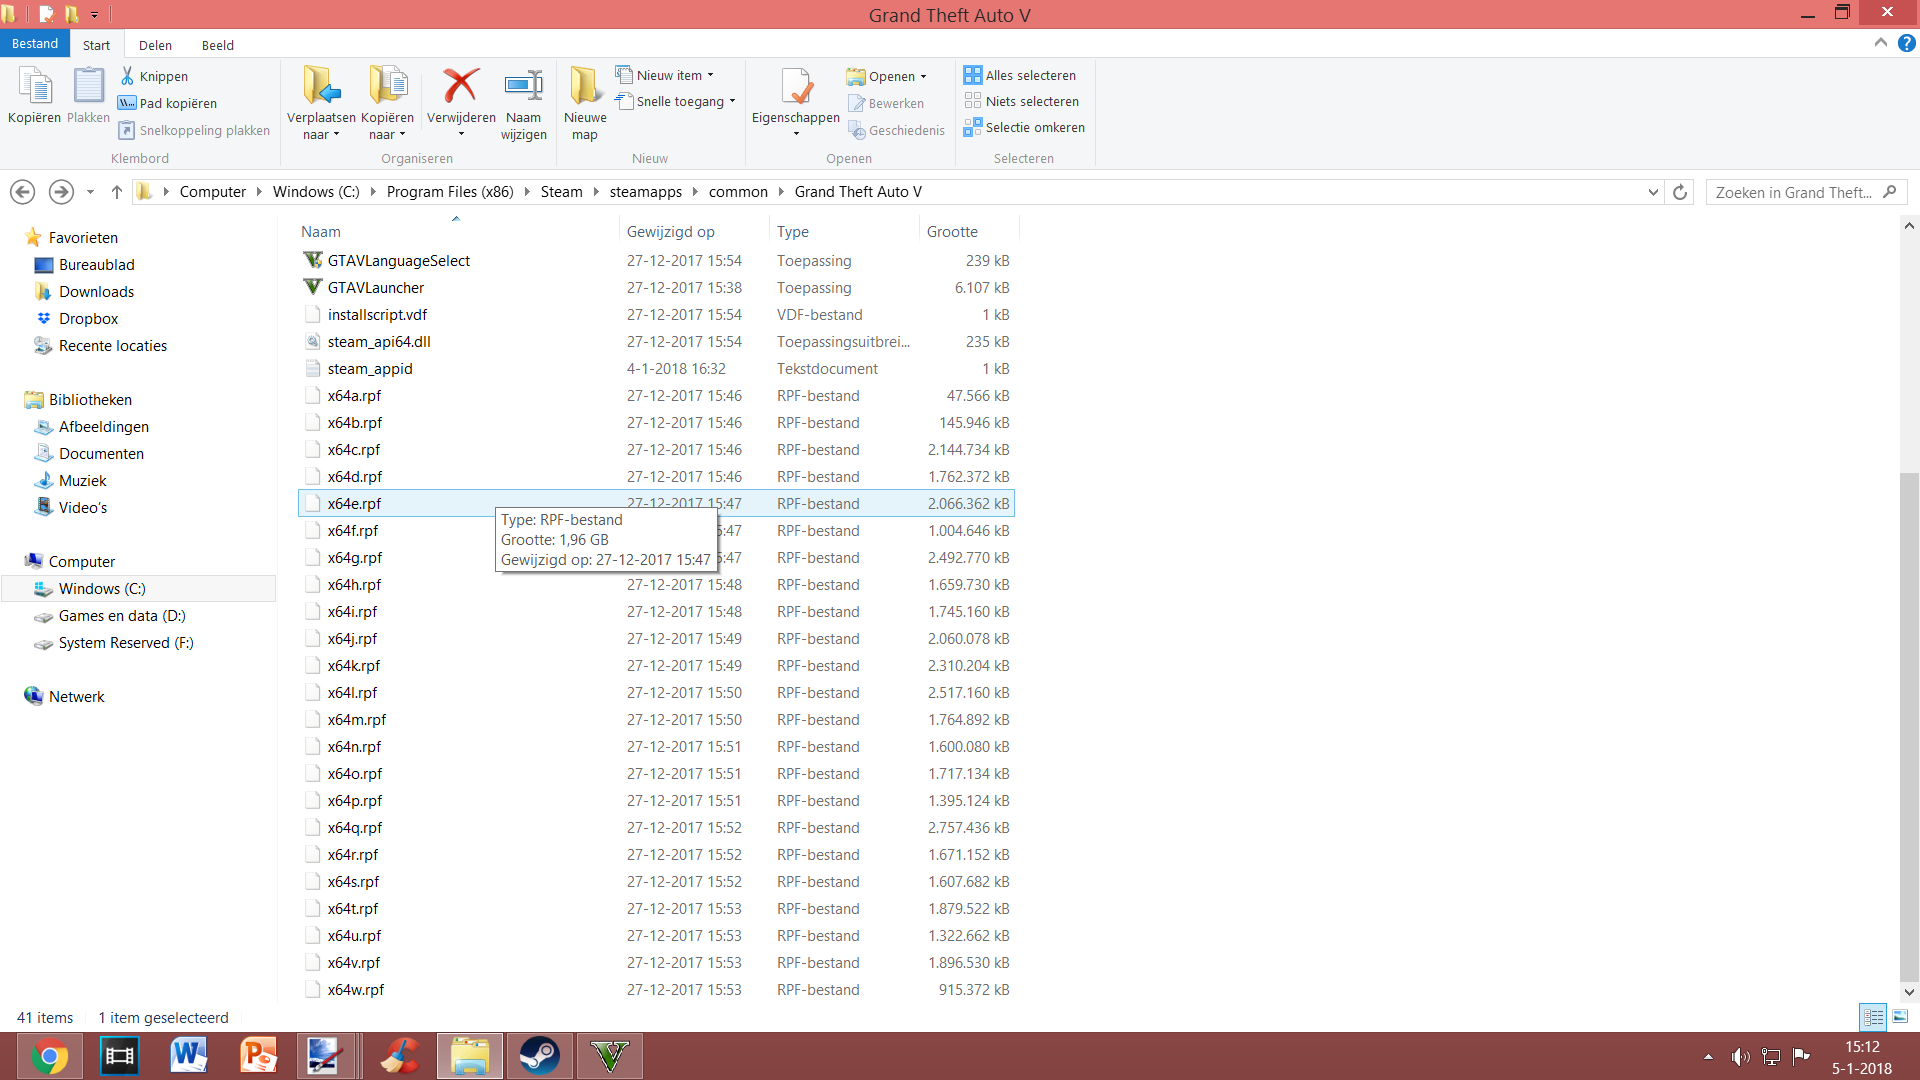Click the vertical scrollbar thumb
Screen dimensions: 1920x1080
coord(1909,725)
